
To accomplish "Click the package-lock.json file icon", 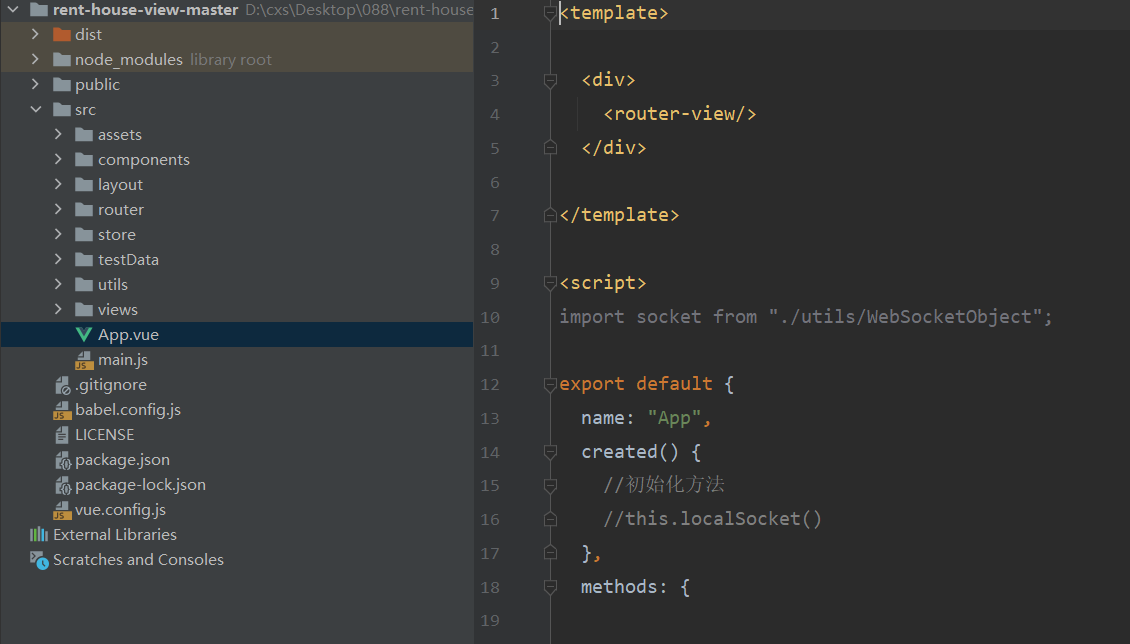I will click(63, 486).
